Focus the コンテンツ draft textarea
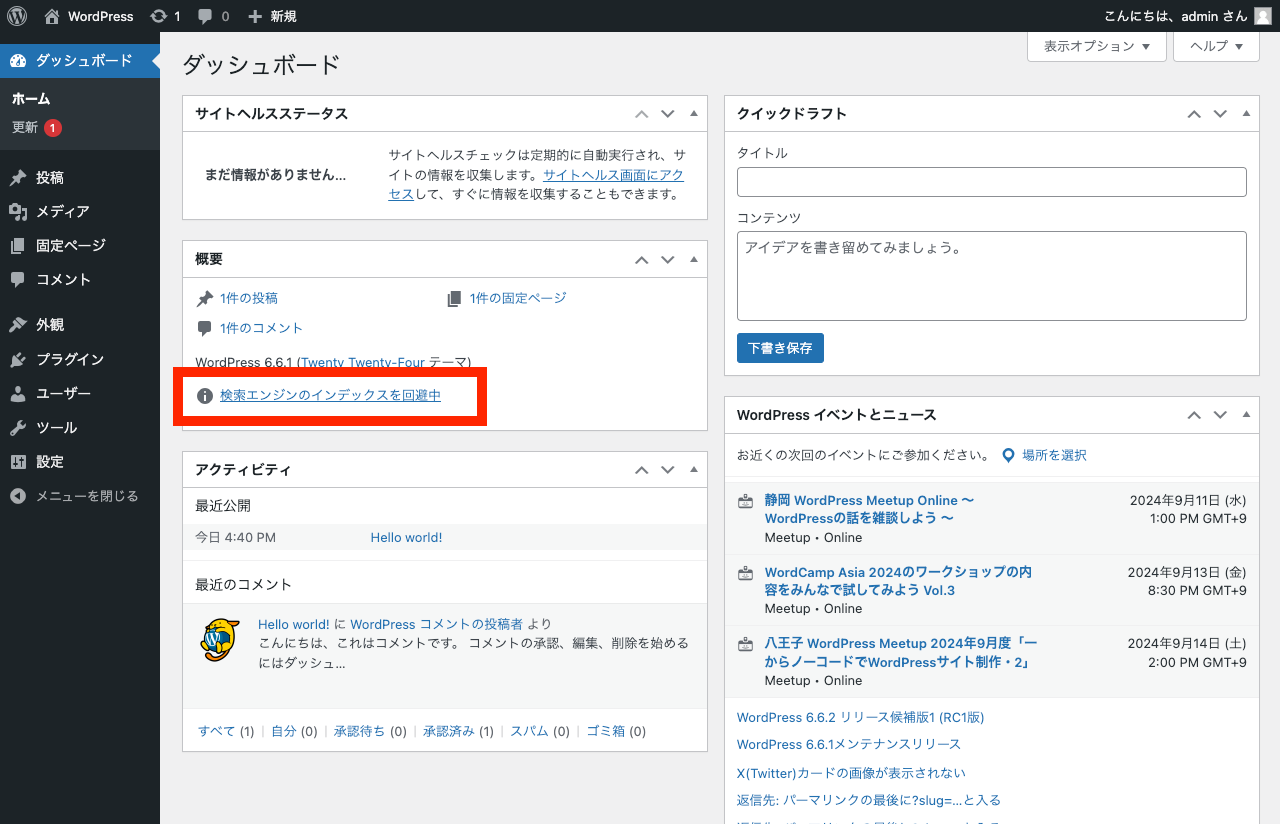Image resolution: width=1280 pixels, height=824 pixels. pyautogui.click(x=992, y=276)
